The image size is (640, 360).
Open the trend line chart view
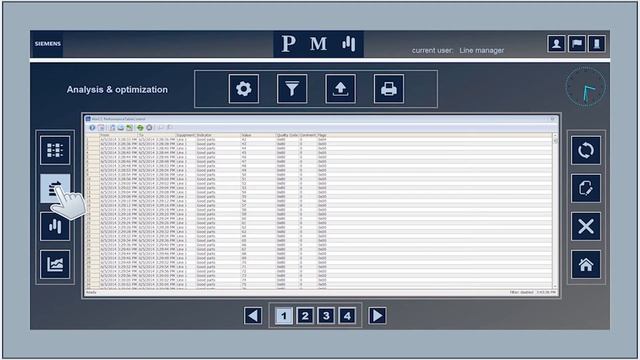point(55,264)
